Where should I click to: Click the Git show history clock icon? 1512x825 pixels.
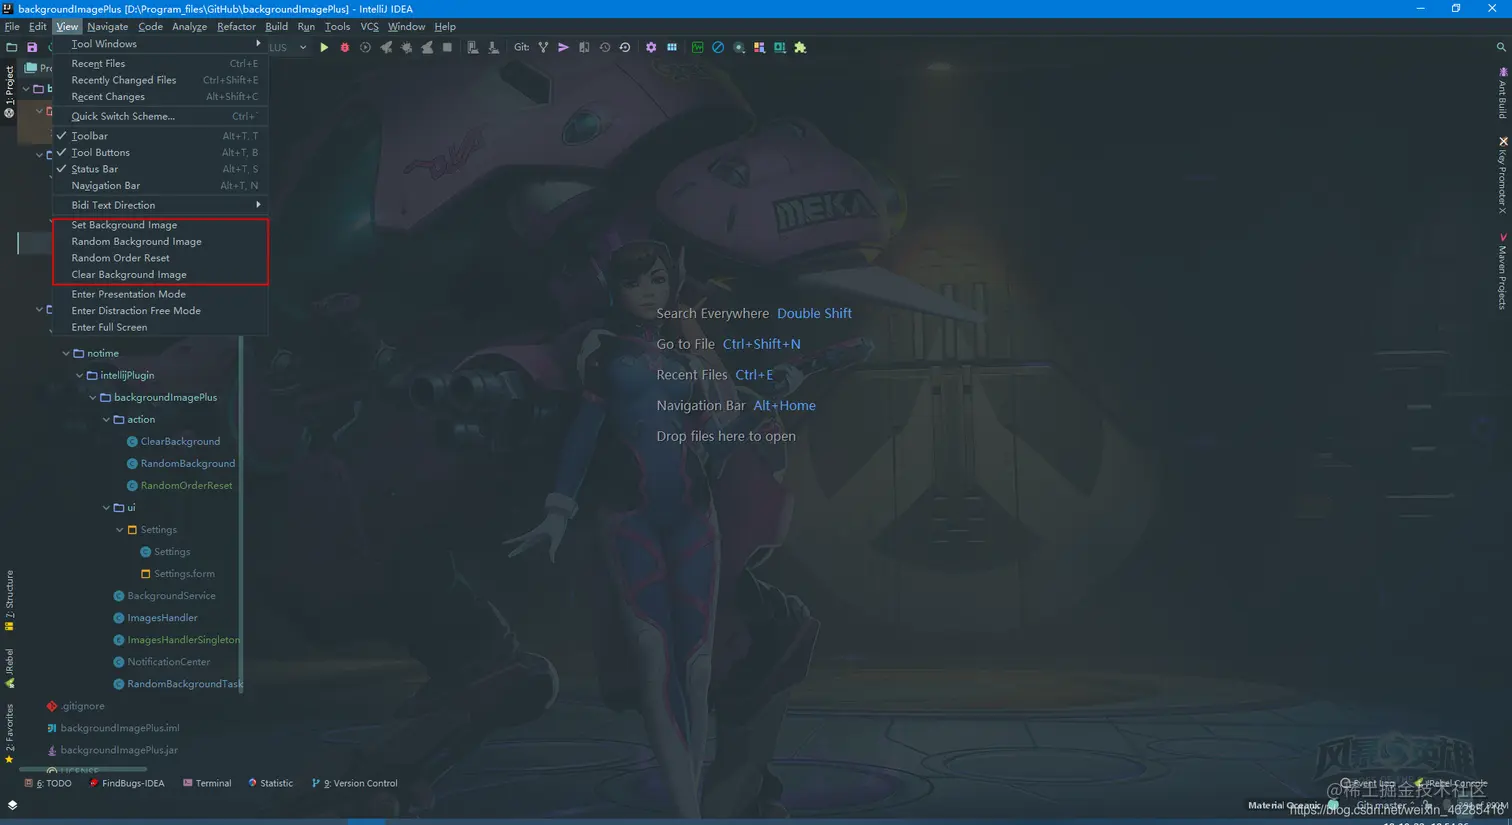605,47
